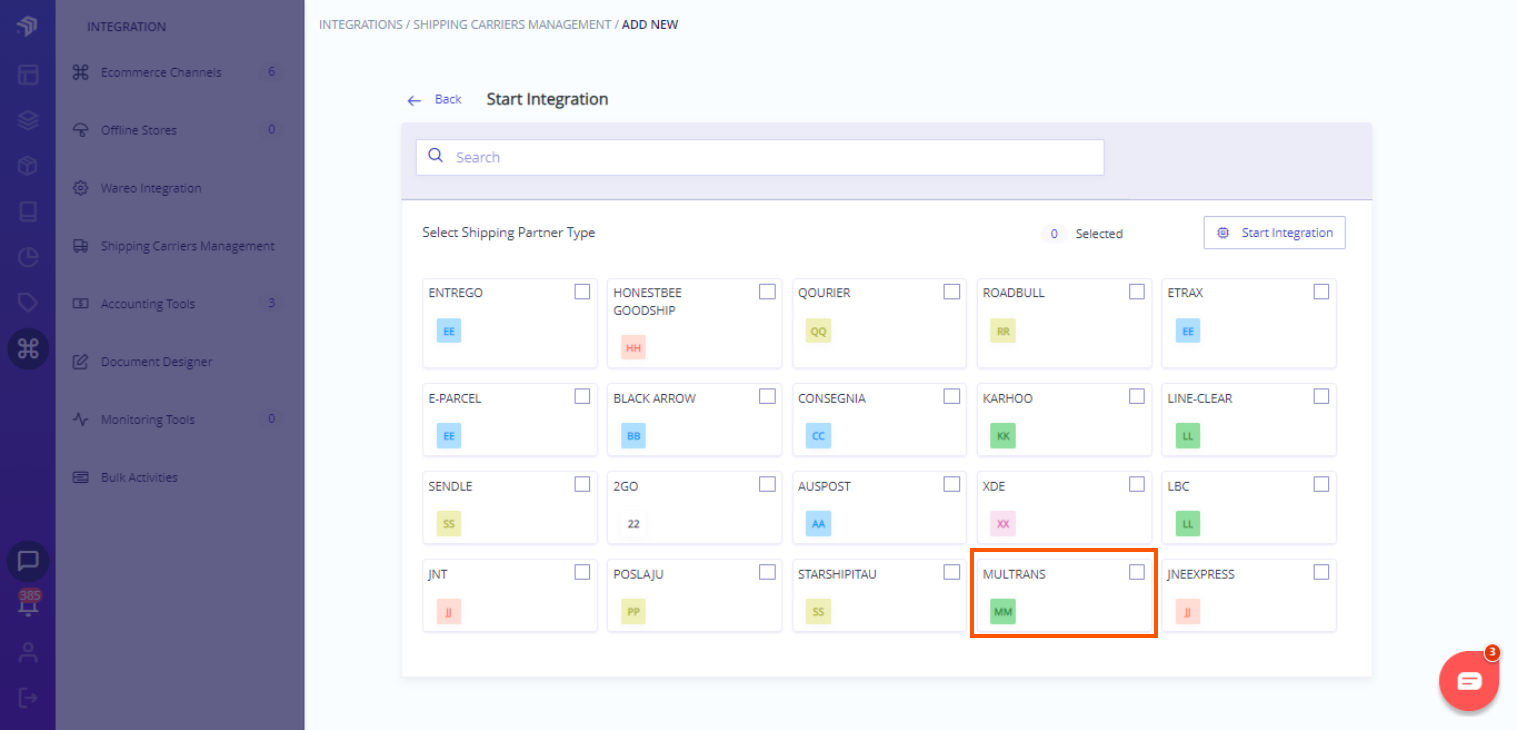Click the back arrow icon

tap(414, 100)
